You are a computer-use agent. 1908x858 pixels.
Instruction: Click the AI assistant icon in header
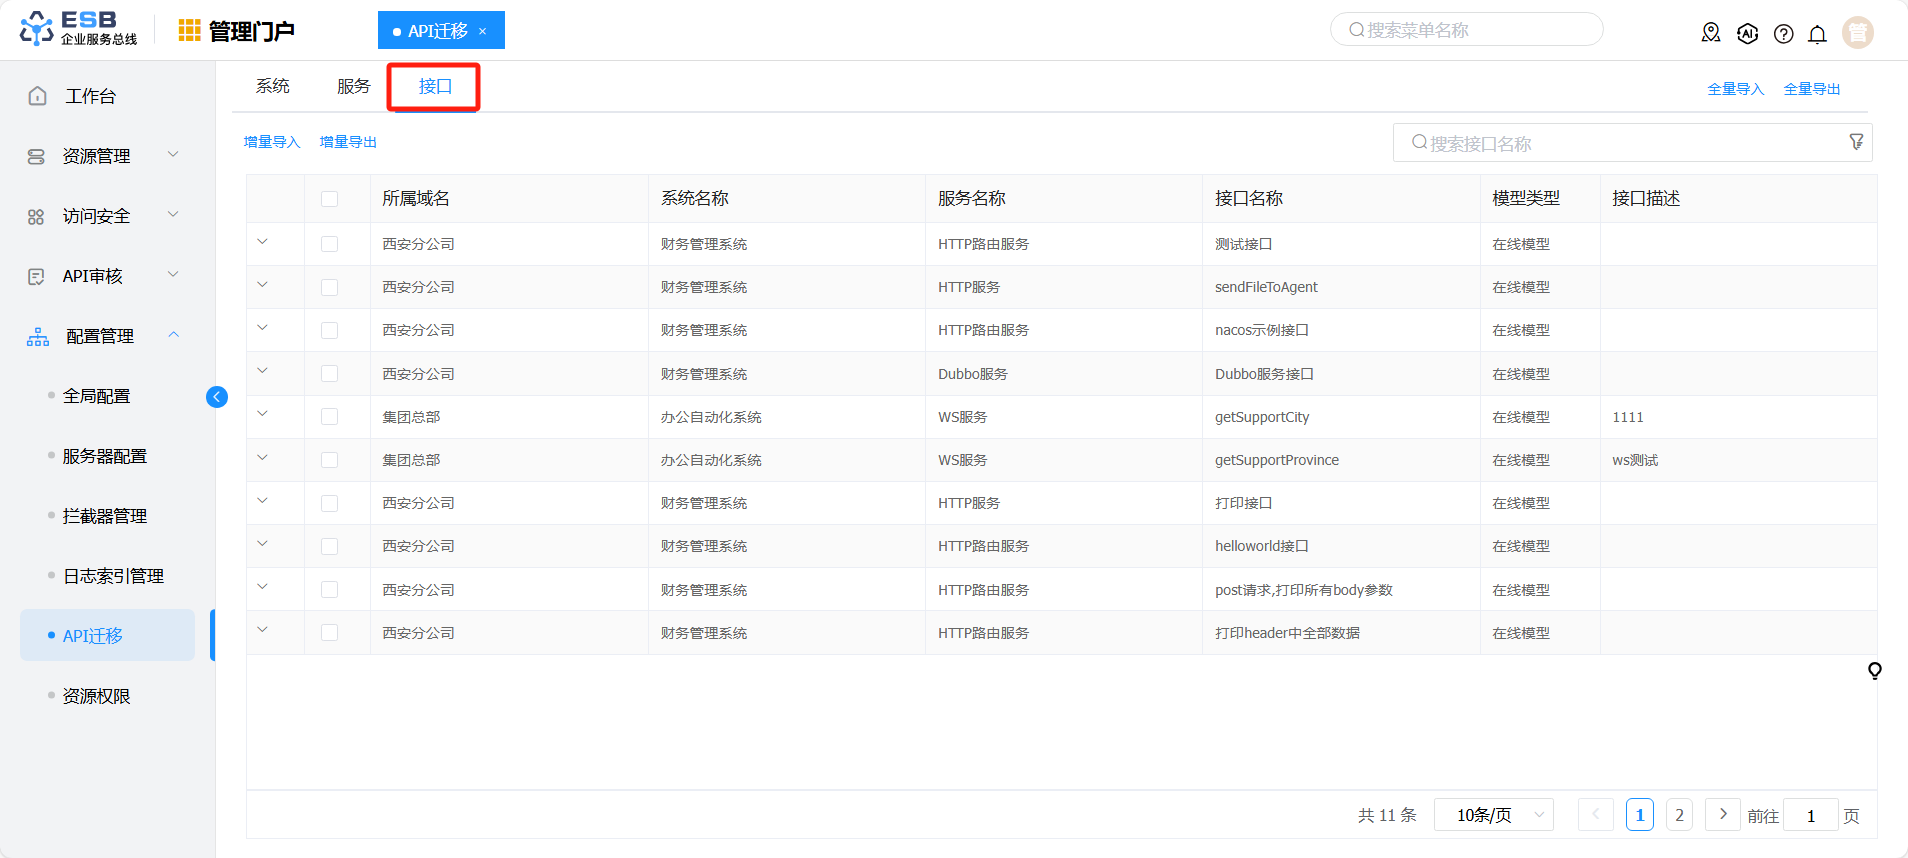1747,34
